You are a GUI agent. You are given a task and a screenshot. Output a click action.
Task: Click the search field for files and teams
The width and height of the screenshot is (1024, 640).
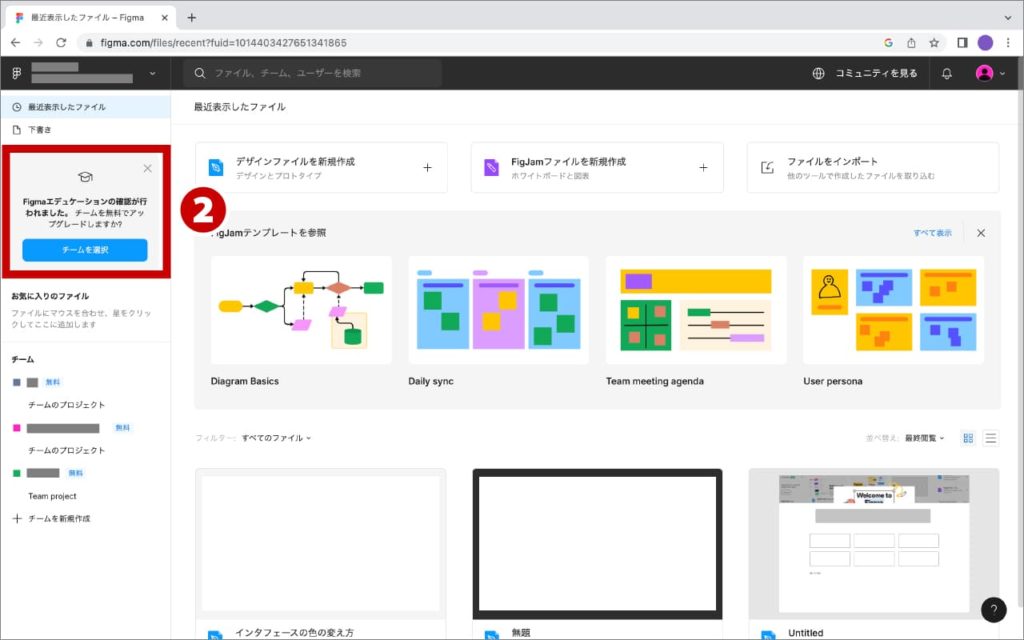tap(312, 73)
